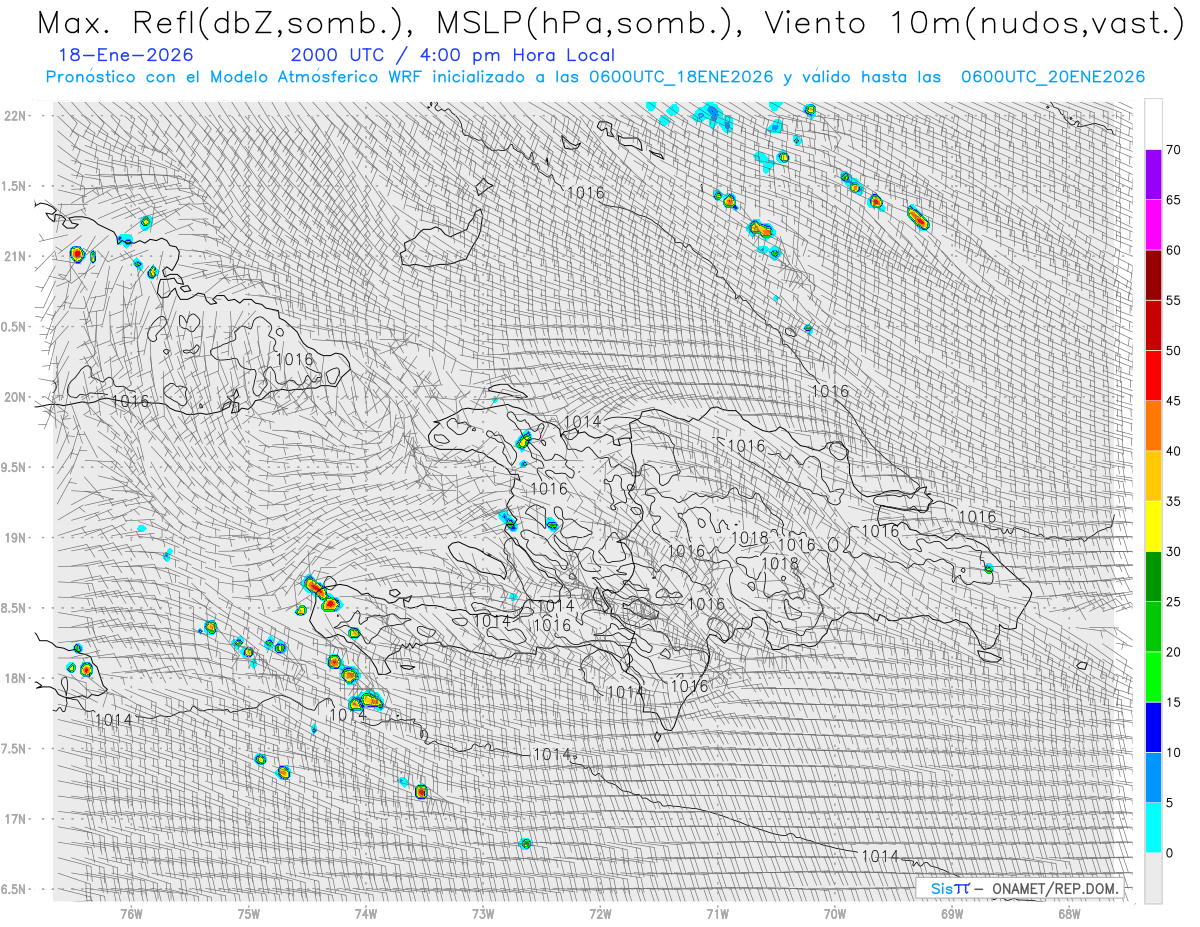The height and width of the screenshot is (927, 1200).
Task: Click the colorbar tick label '5'
Action: (1169, 803)
